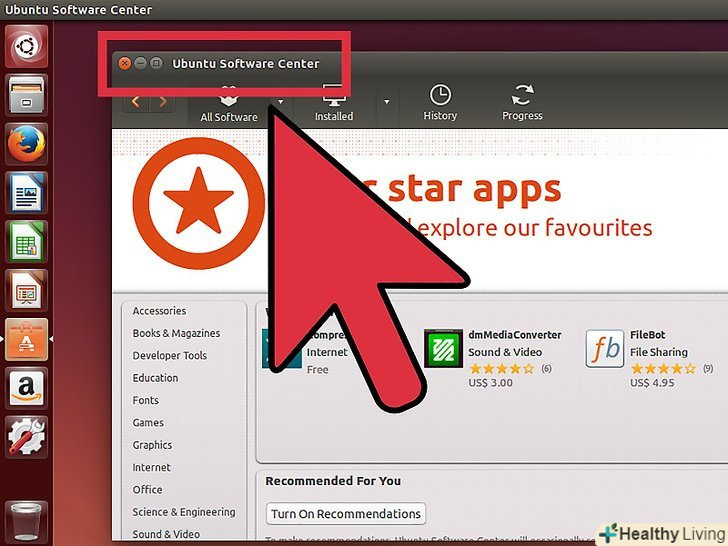This screenshot has width=728, height=546.
Task: Open LibreOffice Impress from the launcher
Action: [26, 291]
